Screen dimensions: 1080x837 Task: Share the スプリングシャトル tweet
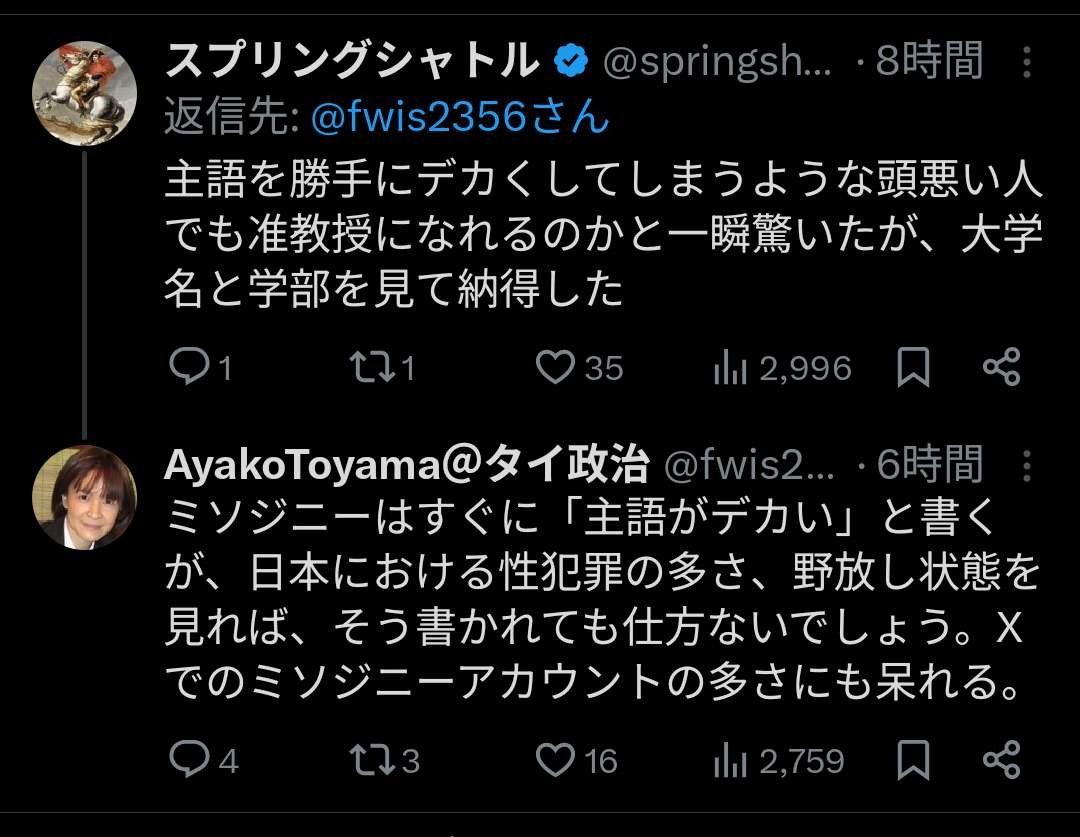pyautogui.click(x=1001, y=367)
